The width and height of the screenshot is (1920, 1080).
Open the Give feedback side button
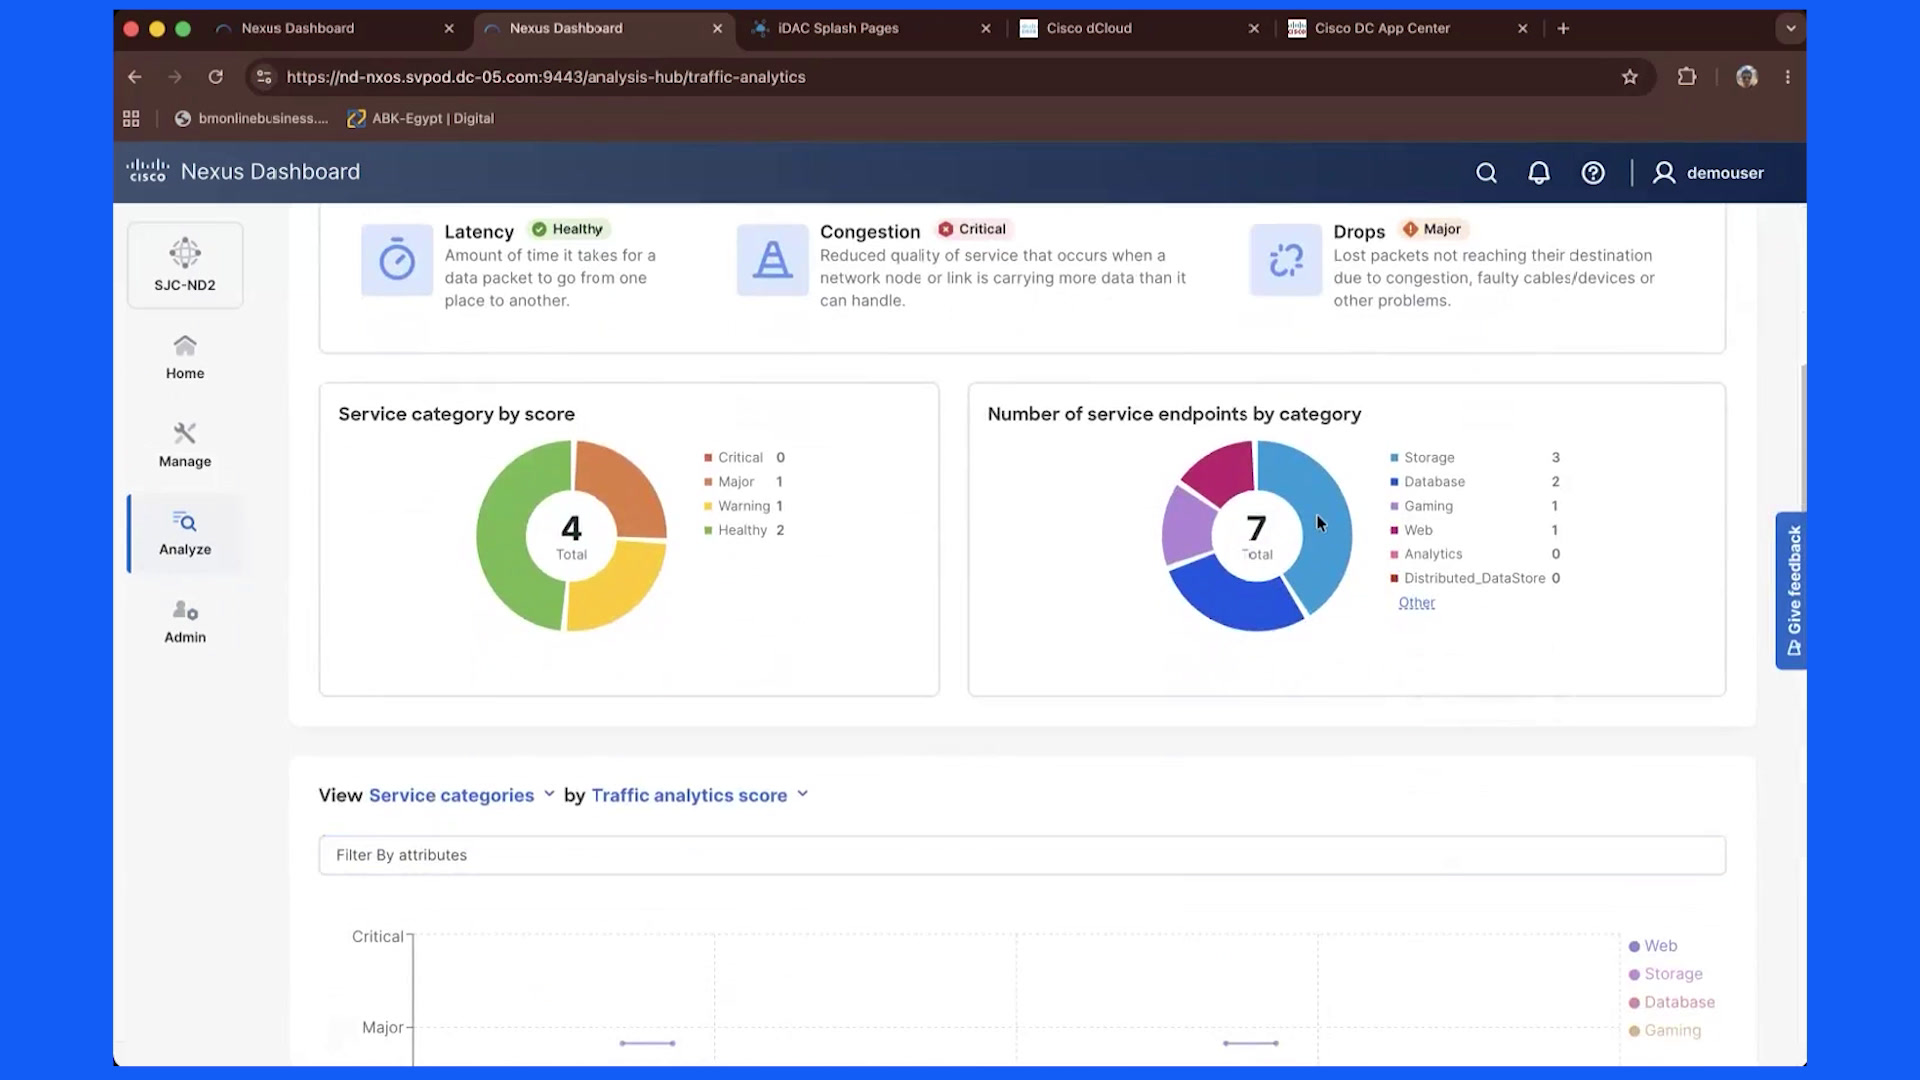tap(1792, 590)
